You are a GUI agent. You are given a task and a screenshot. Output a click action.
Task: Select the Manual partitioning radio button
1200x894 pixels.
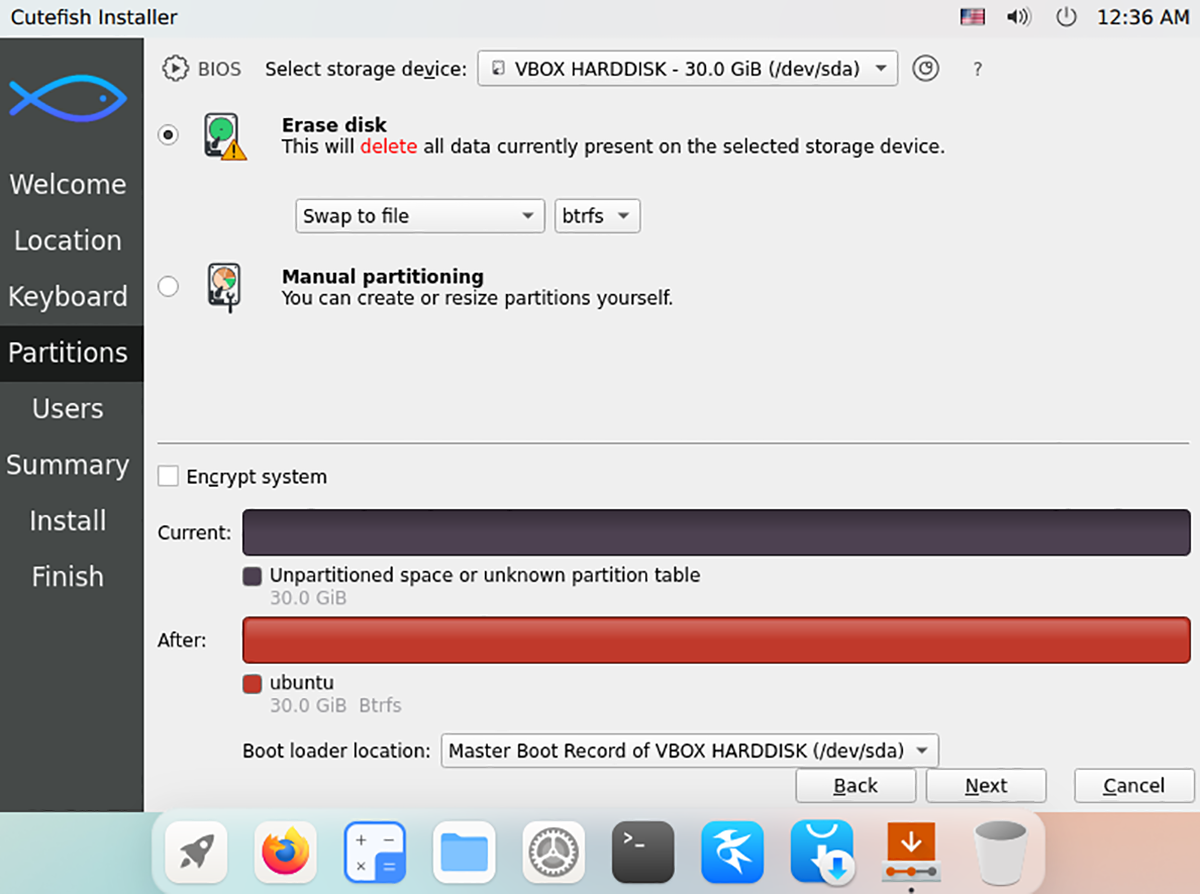click(168, 287)
